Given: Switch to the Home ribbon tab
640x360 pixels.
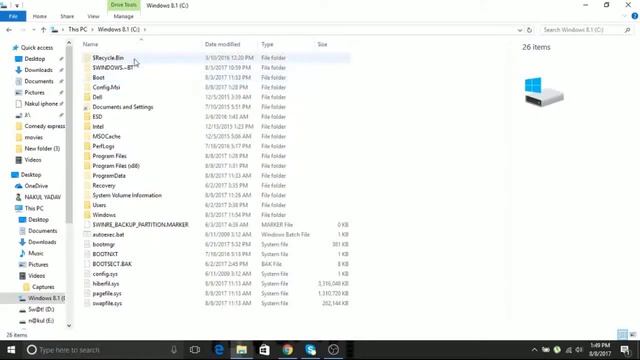Looking at the screenshot, I should click(x=40, y=16).
